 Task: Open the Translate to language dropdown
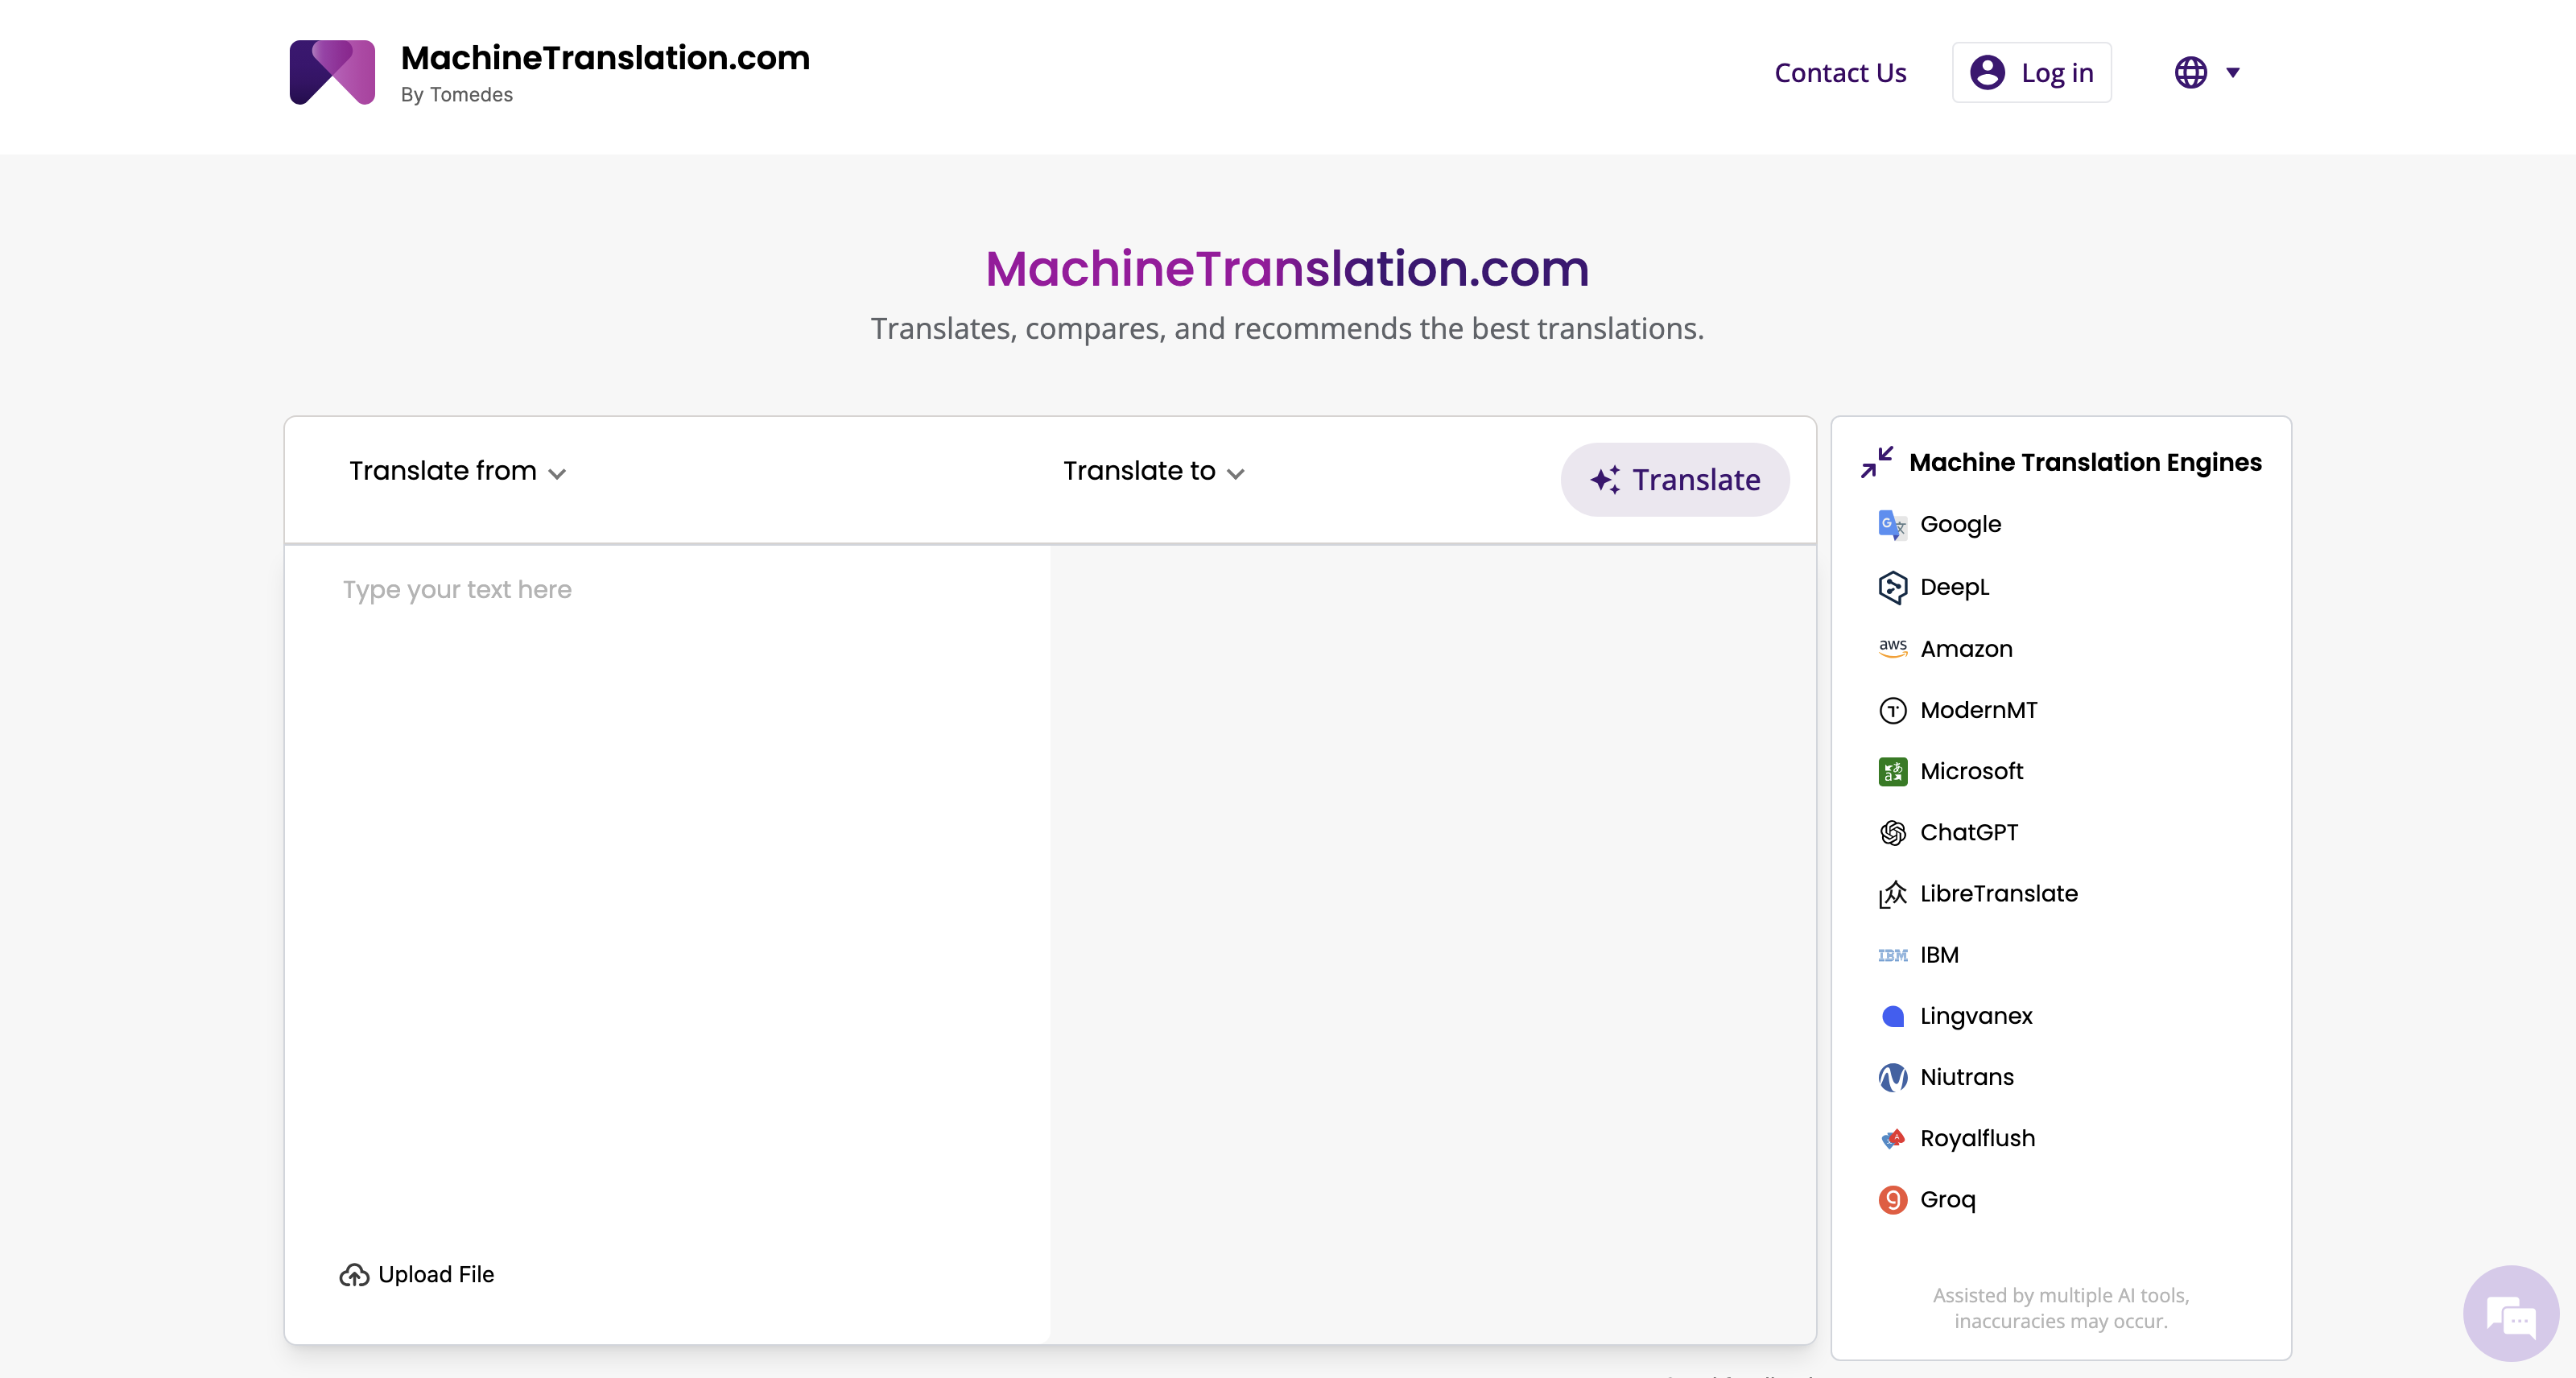pyautogui.click(x=1153, y=471)
